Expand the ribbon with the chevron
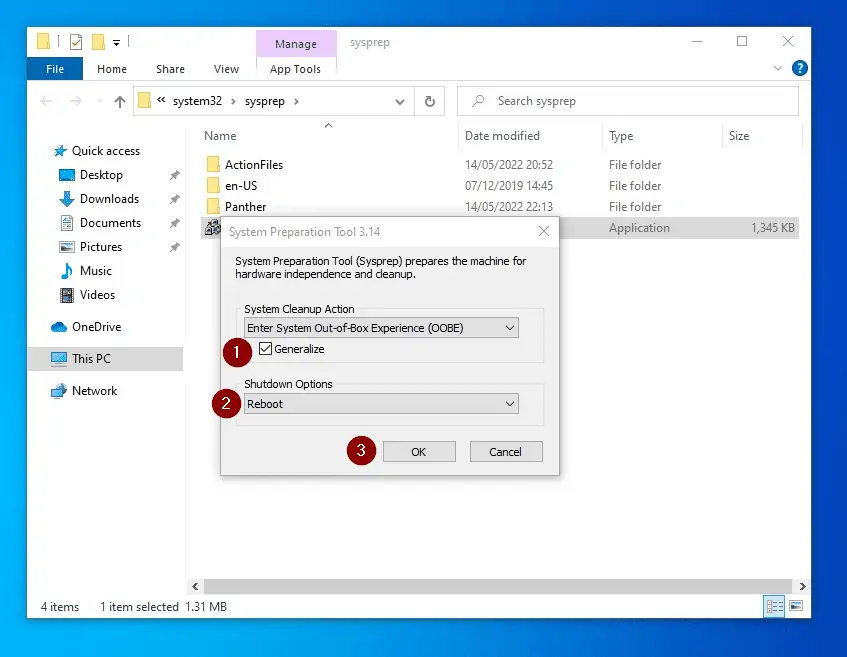The width and height of the screenshot is (847, 657). [778, 68]
